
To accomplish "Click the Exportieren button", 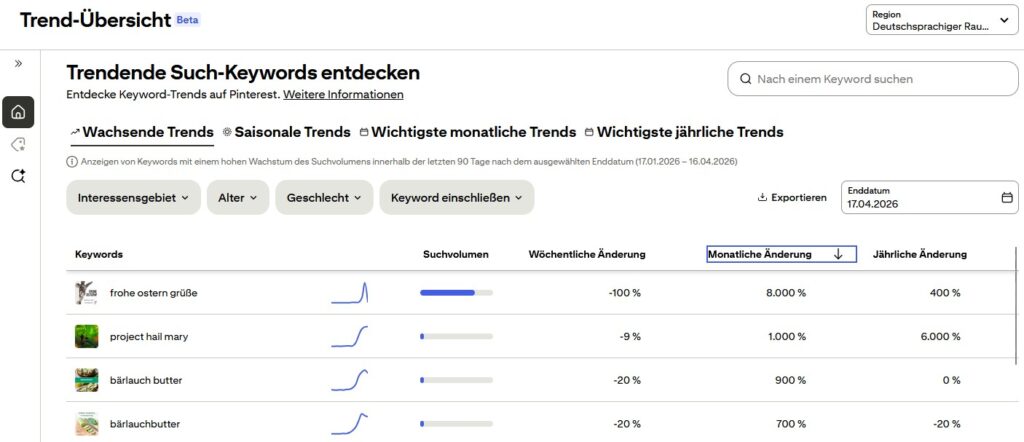I will 792,198.
